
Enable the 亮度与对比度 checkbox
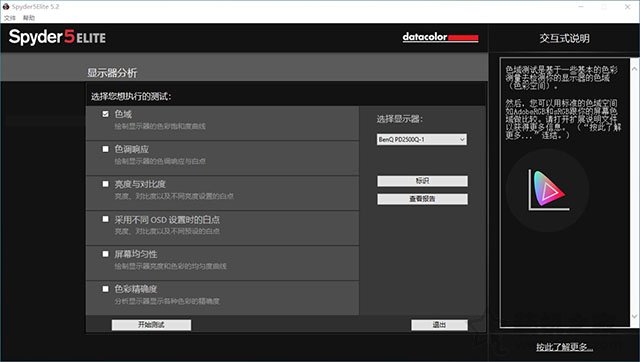tap(106, 184)
